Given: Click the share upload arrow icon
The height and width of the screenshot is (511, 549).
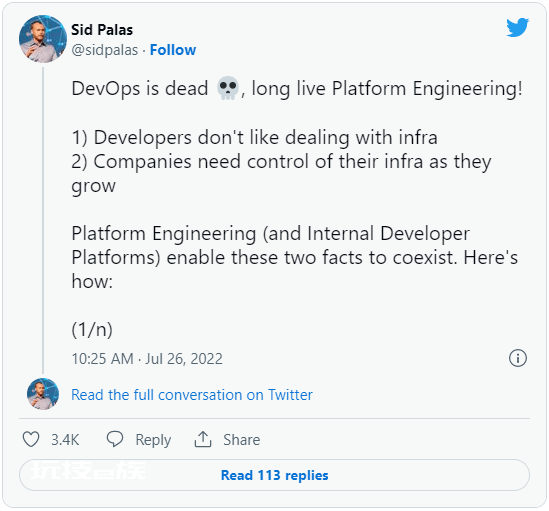Looking at the screenshot, I should (203, 439).
